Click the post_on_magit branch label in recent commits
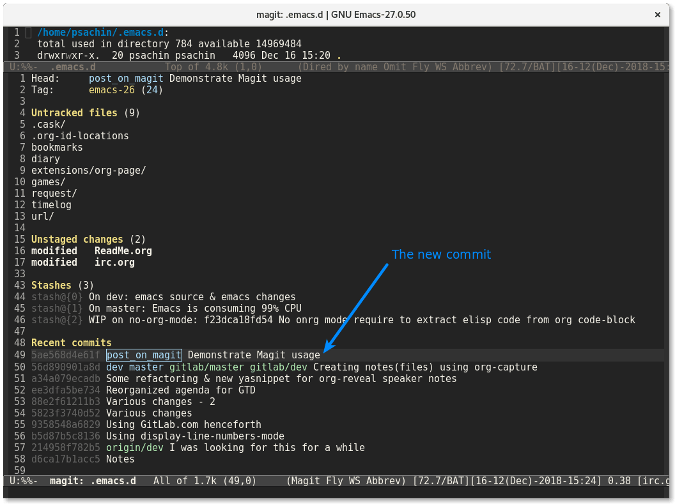The width and height of the screenshot is (675, 504). point(144,355)
